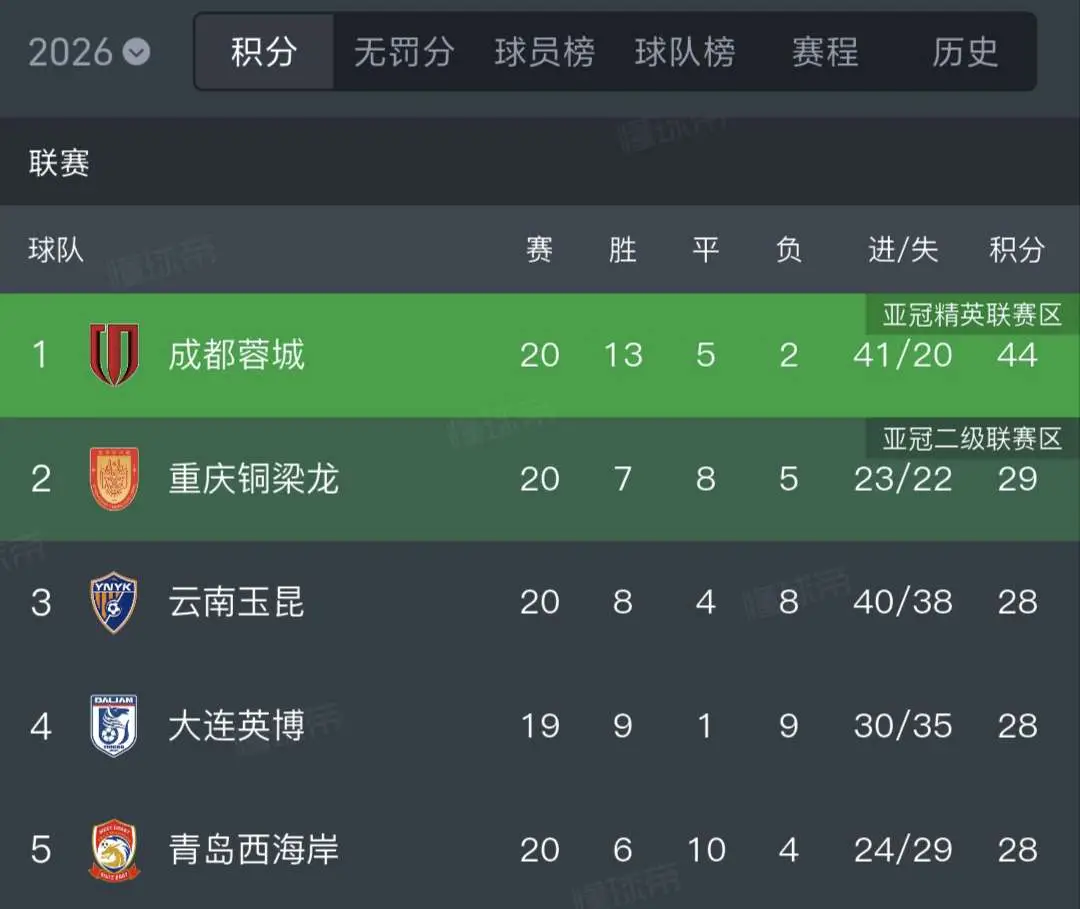Click the 积分 points column header
The image size is (1080, 909).
(x=1017, y=249)
